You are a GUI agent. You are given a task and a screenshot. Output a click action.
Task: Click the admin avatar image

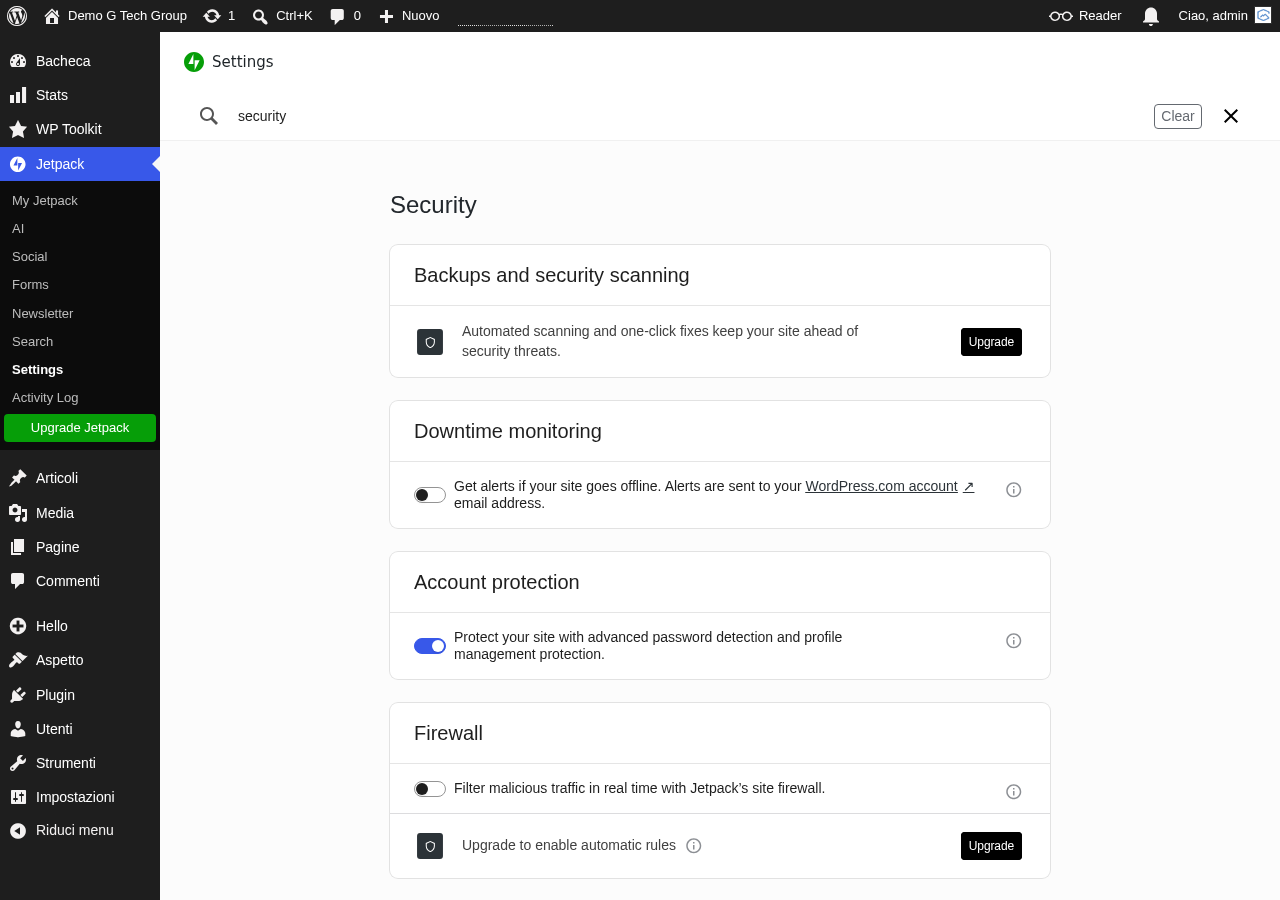[1263, 15]
